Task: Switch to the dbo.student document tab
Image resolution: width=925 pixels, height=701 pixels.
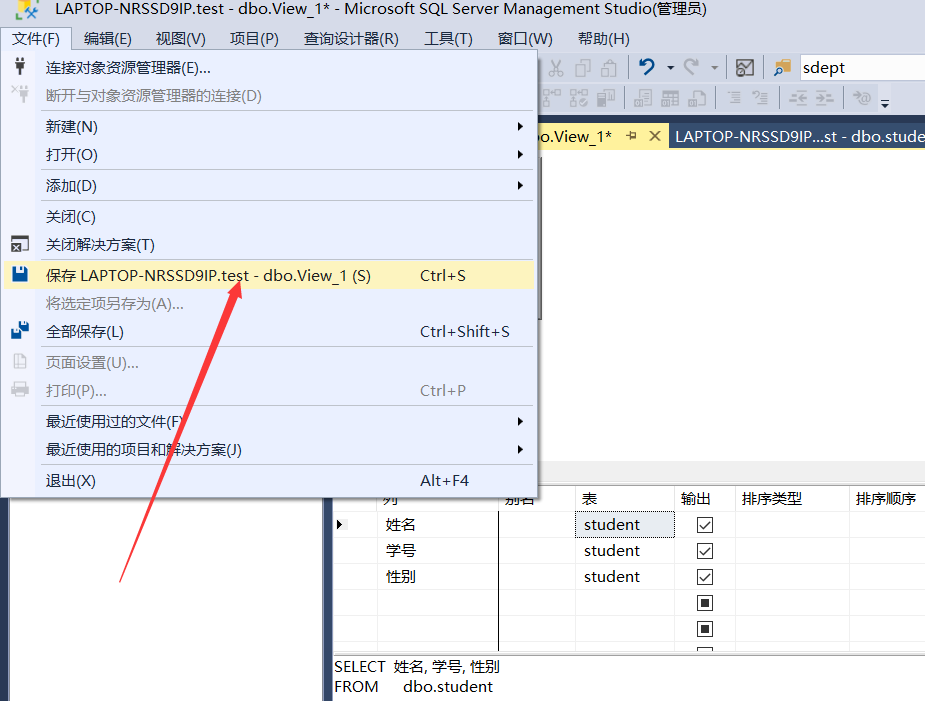Action: [797, 136]
